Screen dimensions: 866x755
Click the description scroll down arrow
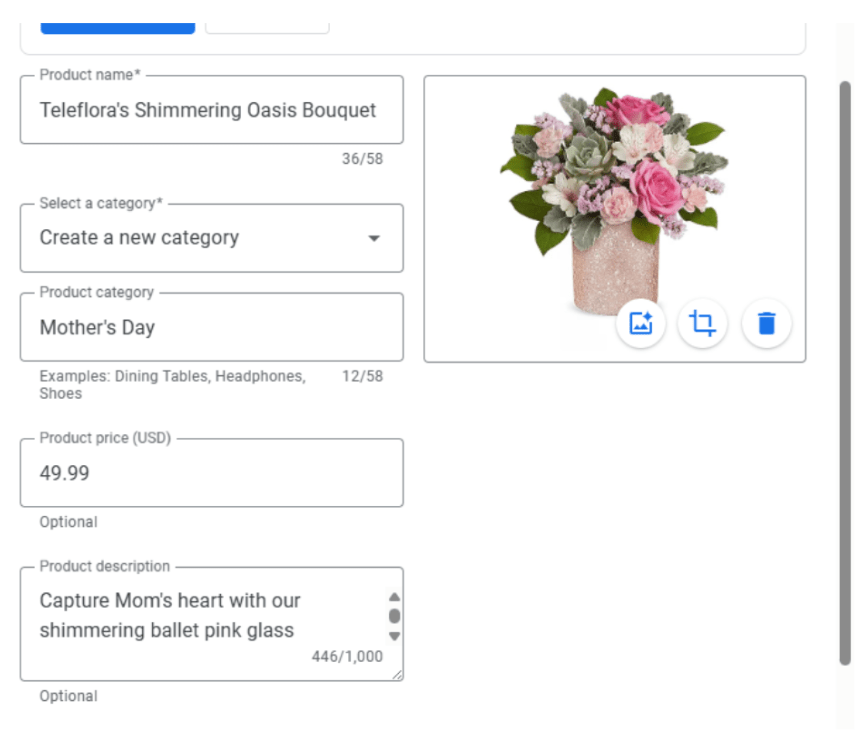394,636
